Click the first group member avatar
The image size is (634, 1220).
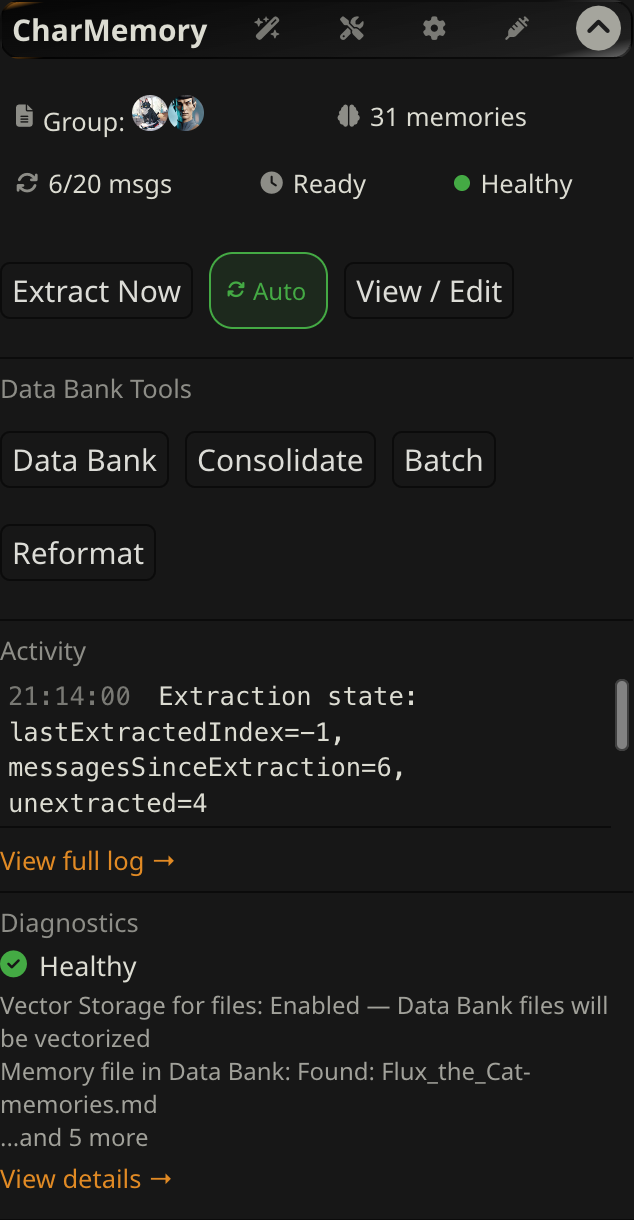click(x=150, y=114)
